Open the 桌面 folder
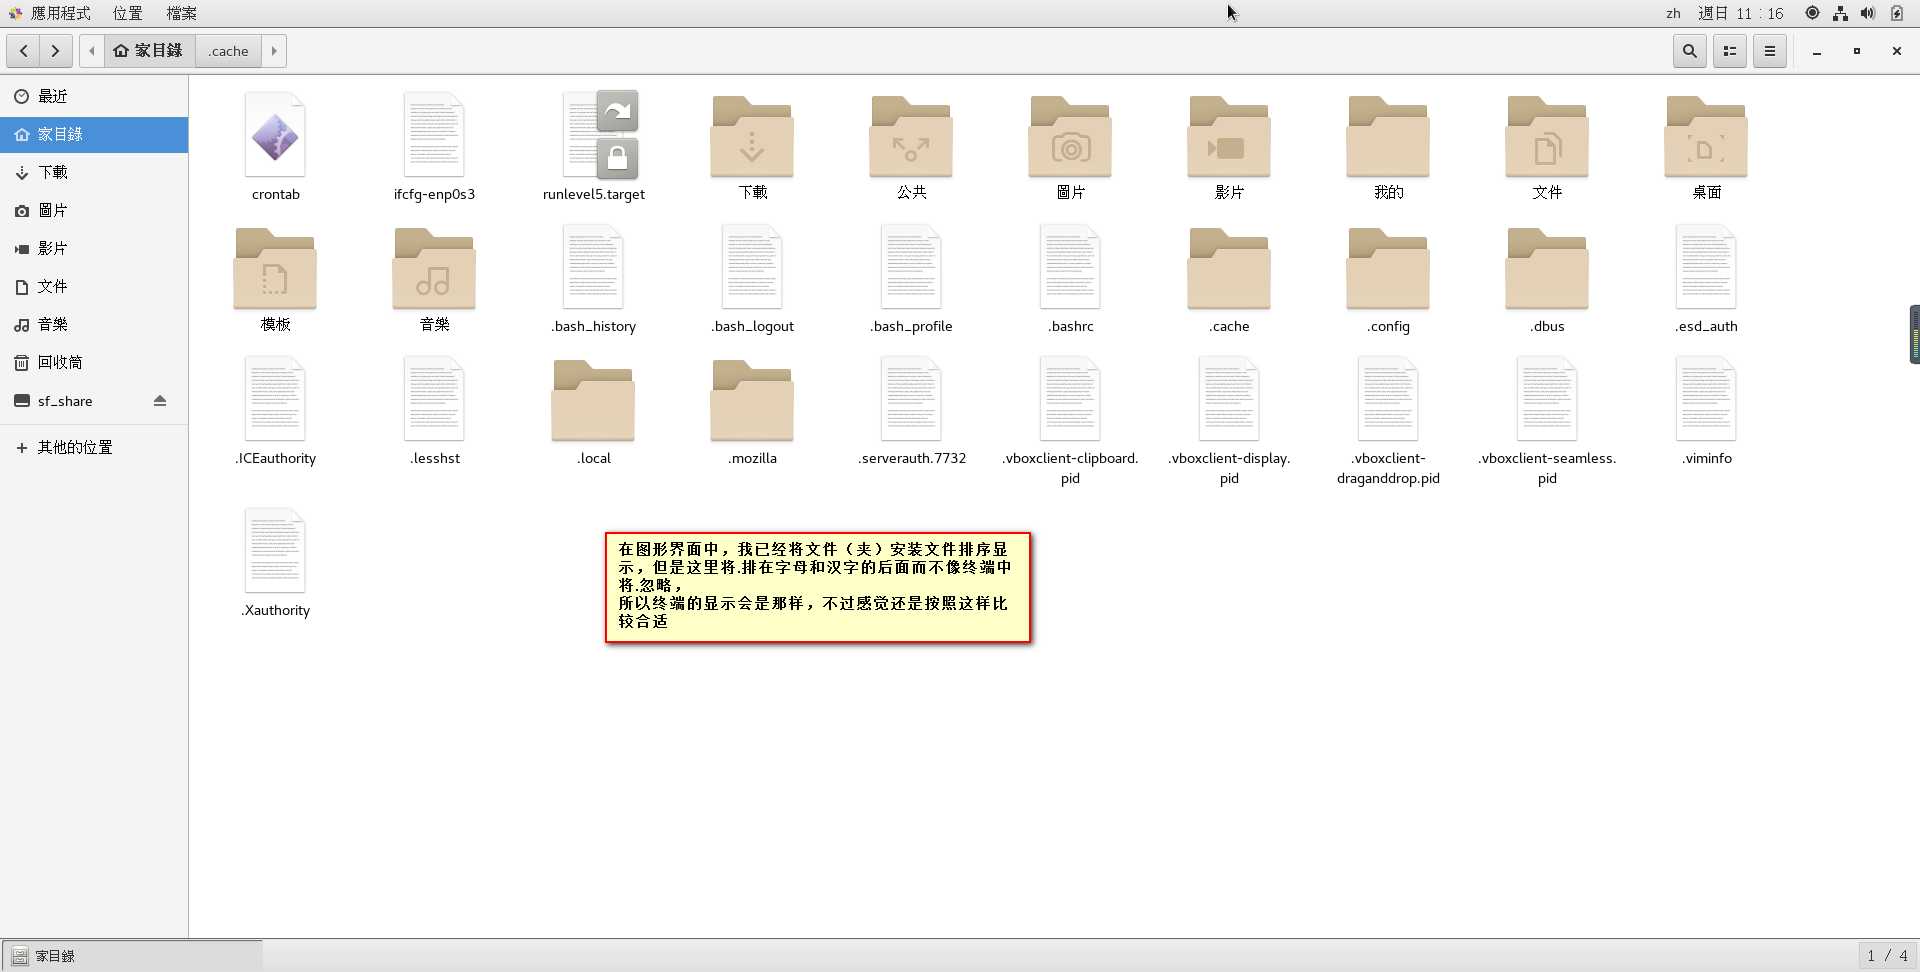This screenshot has height=972, width=1920. pyautogui.click(x=1706, y=137)
